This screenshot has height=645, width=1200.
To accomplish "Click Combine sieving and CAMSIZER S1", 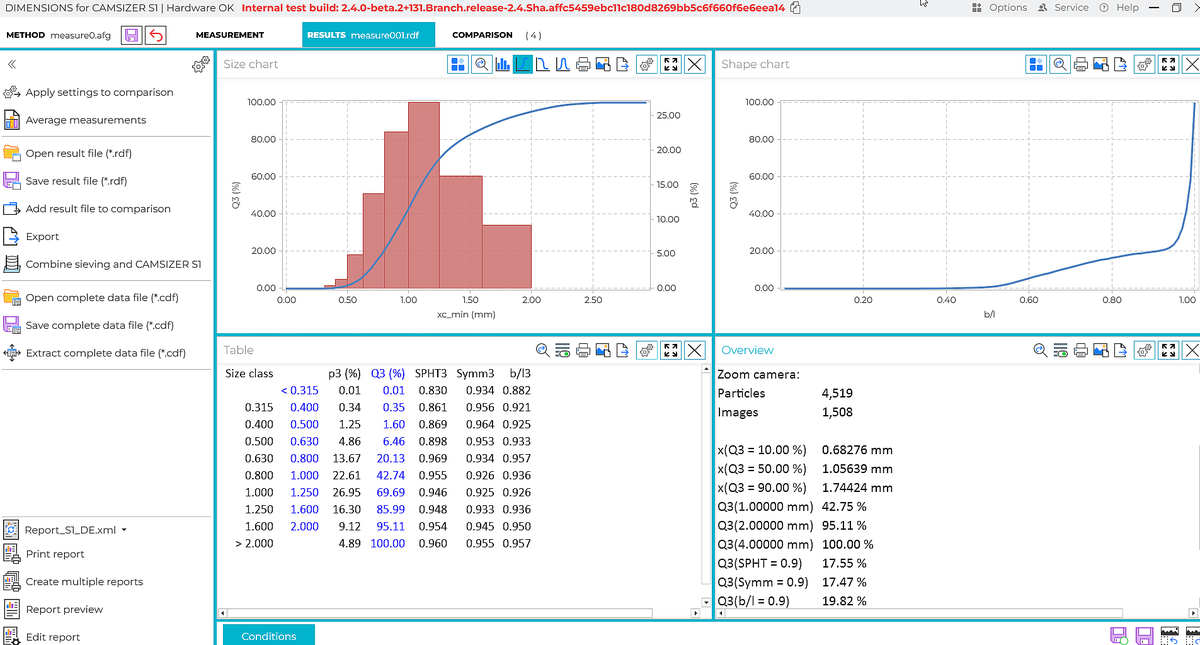I will point(113,265).
